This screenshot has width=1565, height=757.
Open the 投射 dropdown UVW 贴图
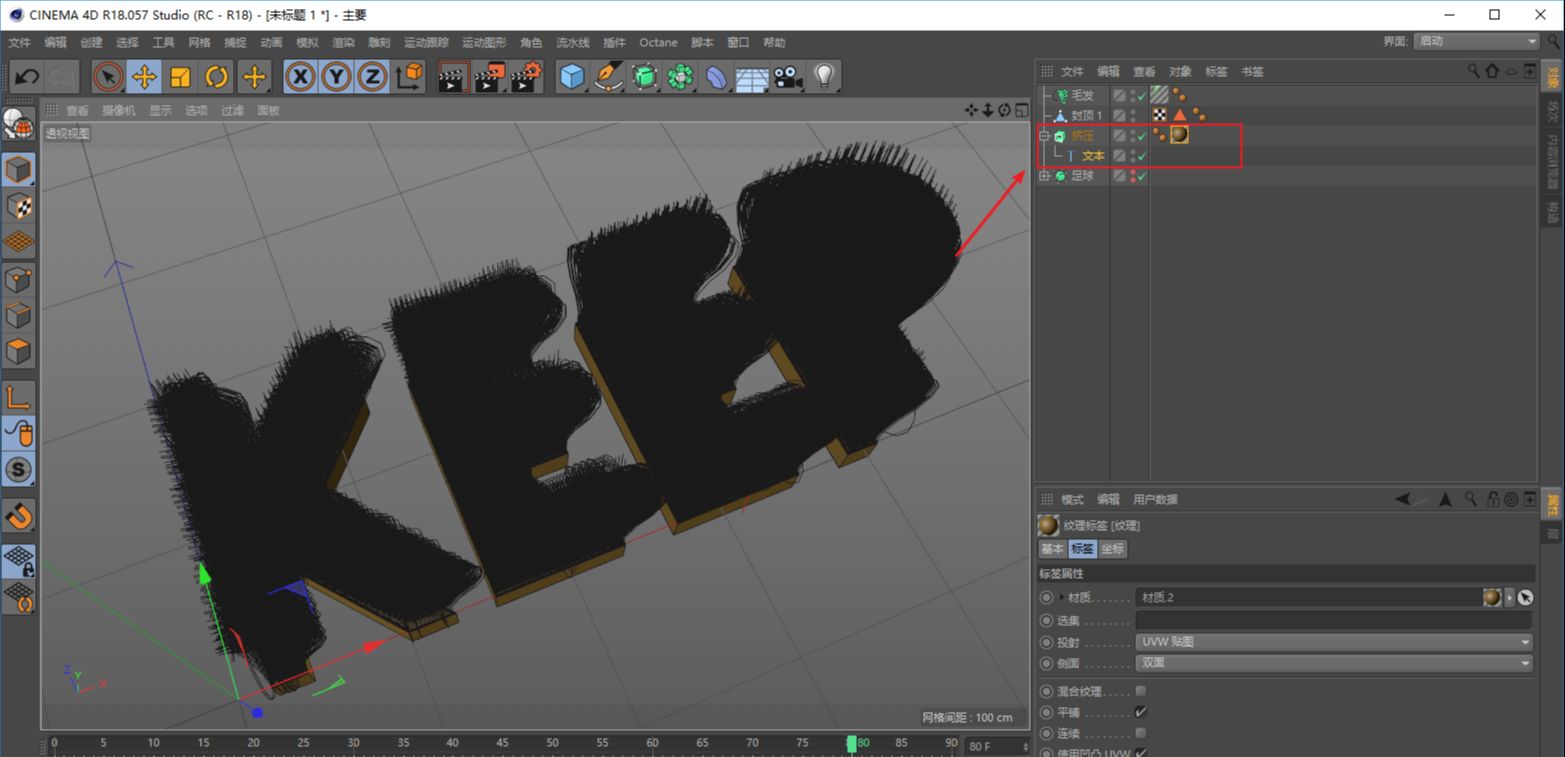[1334, 642]
